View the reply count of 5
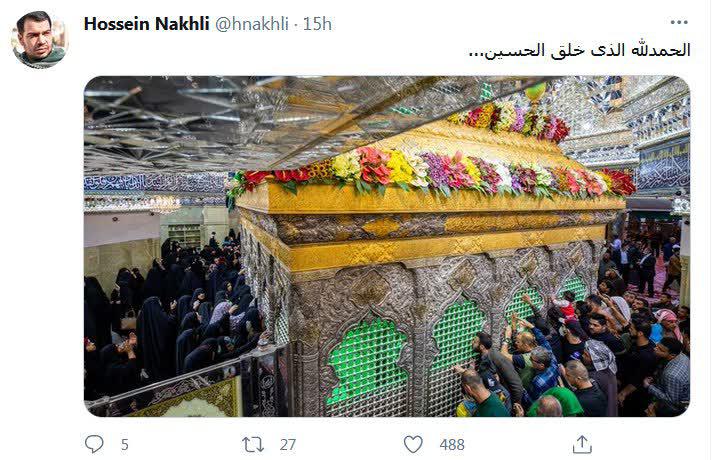 (x=125, y=445)
